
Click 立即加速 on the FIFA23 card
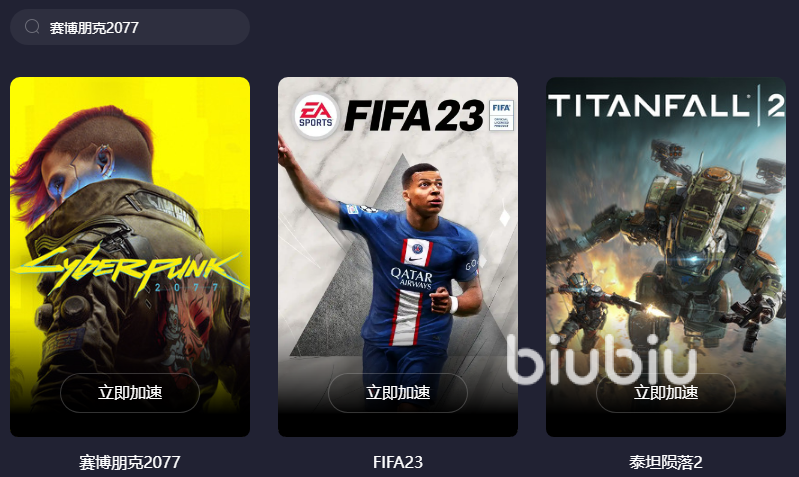click(x=398, y=392)
